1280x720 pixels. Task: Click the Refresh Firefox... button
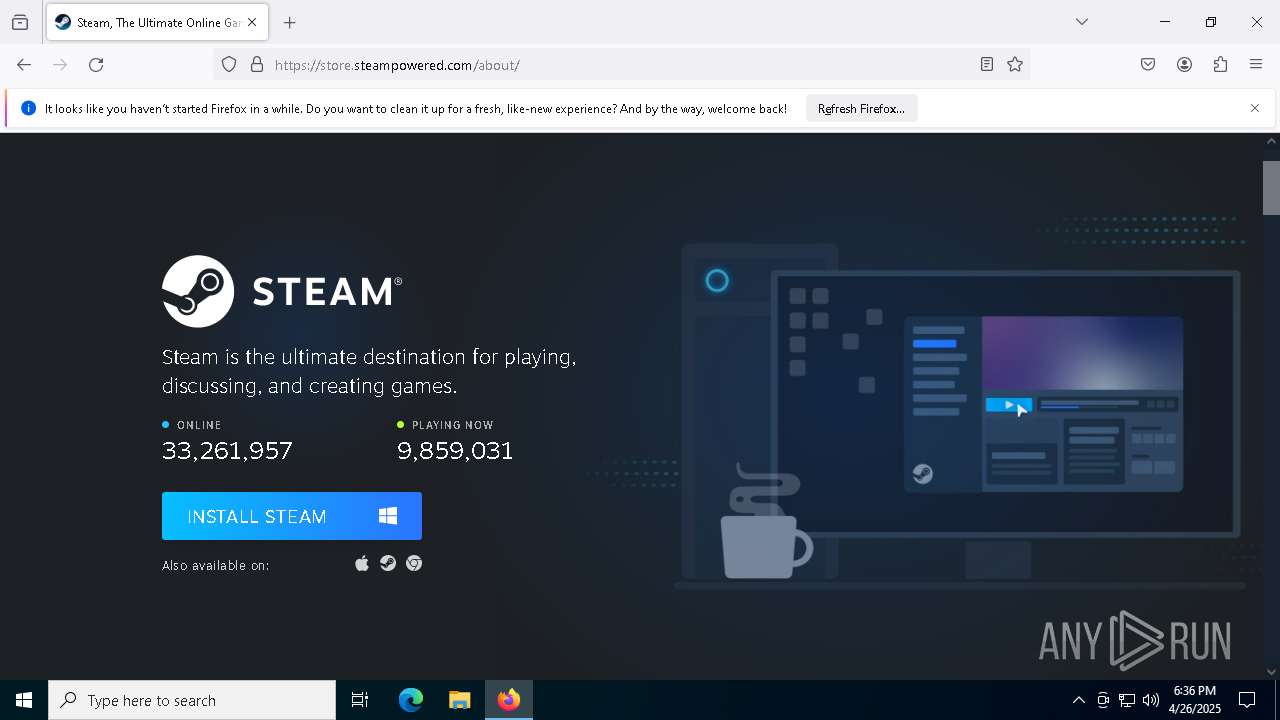(861, 108)
